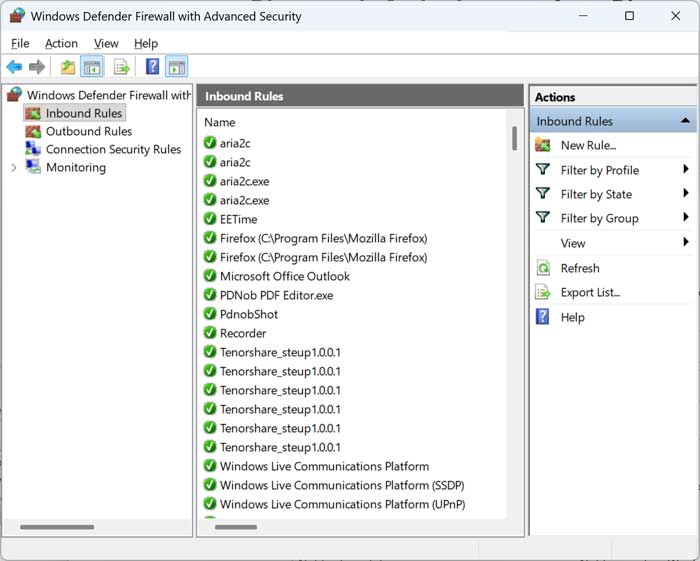Image resolution: width=700 pixels, height=561 pixels.
Task: Click the tree pane horizontal scrollbar thumb
Action: tap(57, 527)
